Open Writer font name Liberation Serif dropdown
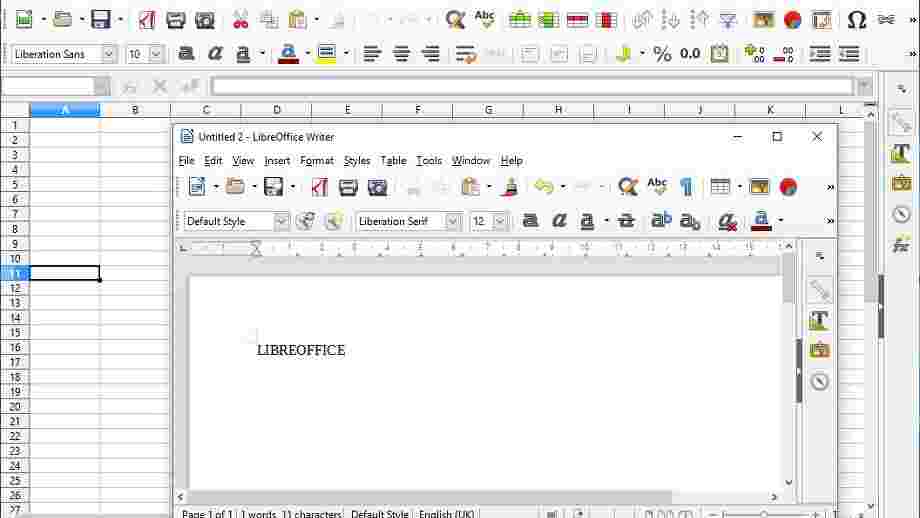 (x=452, y=221)
